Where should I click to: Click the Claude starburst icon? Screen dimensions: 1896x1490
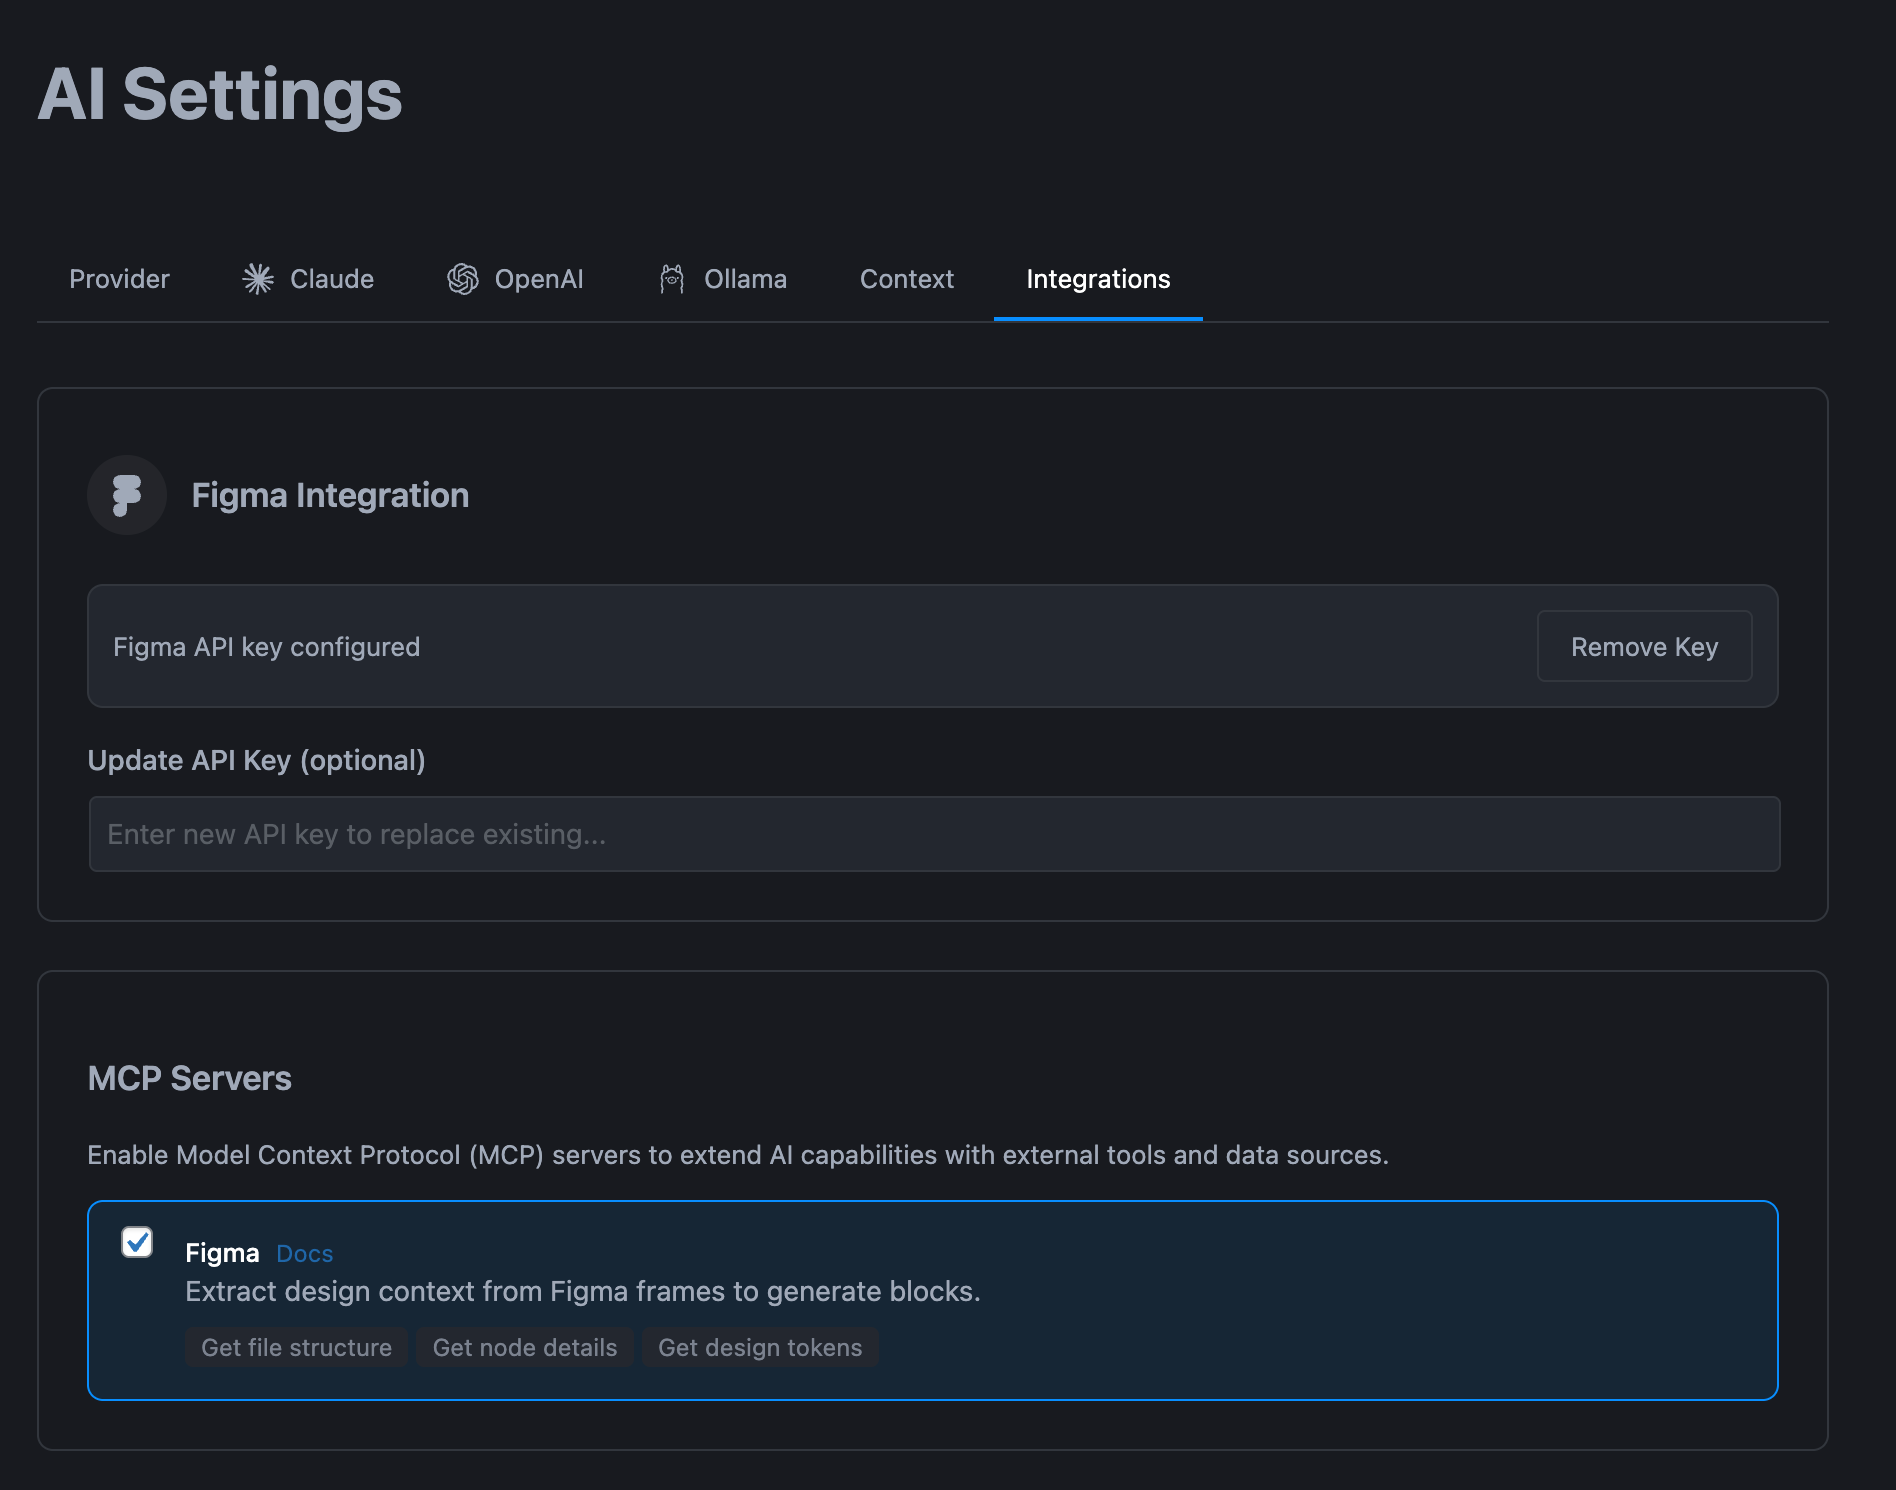(x=258, y=279)
